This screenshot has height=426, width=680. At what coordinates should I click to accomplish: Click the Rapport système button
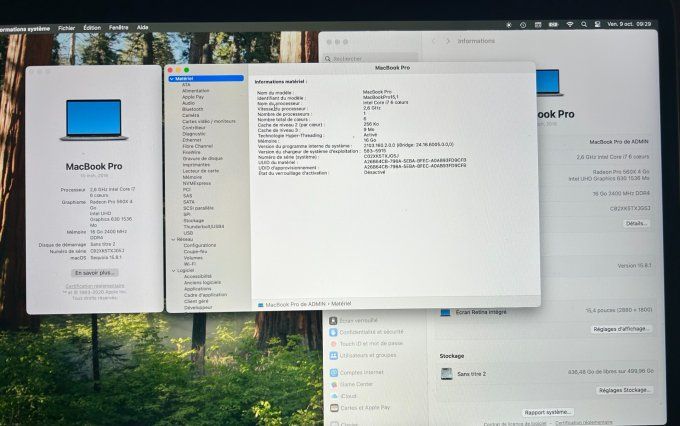[x=548, y=412]
